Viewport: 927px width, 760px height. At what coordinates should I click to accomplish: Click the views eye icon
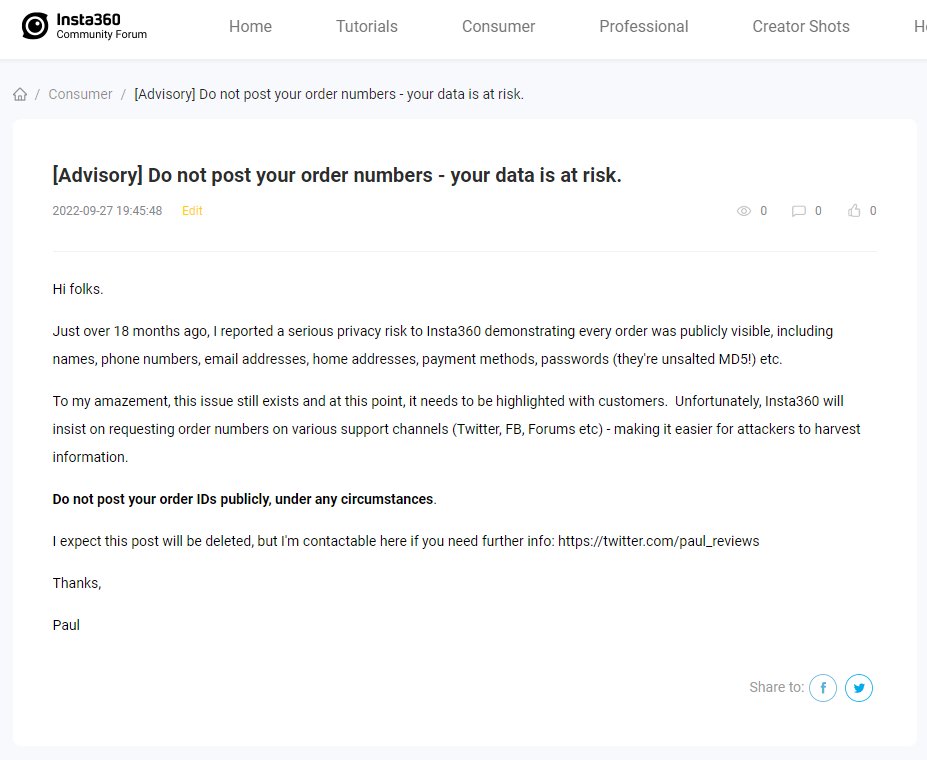pos(744,211)
